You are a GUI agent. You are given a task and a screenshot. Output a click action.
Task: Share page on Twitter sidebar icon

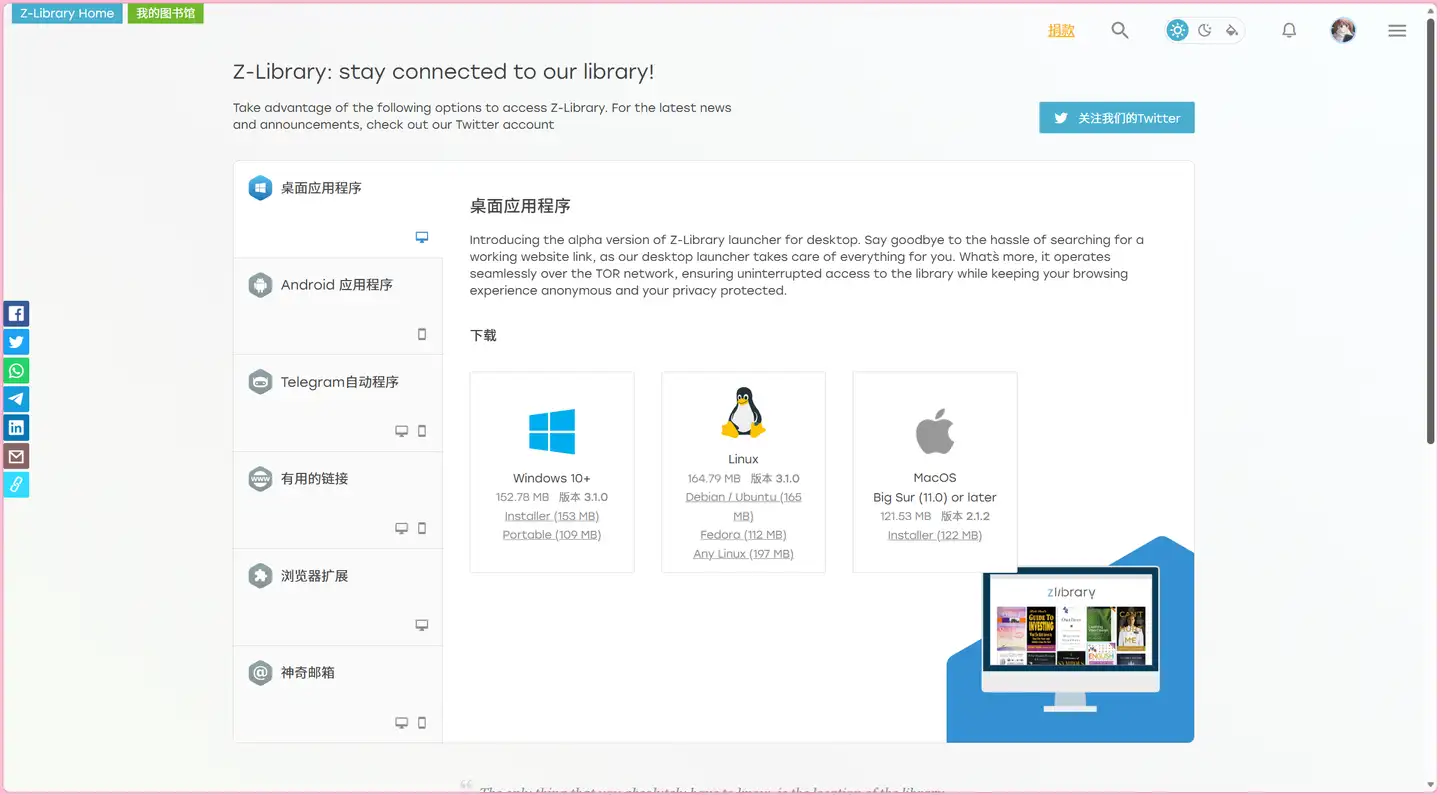16,342
